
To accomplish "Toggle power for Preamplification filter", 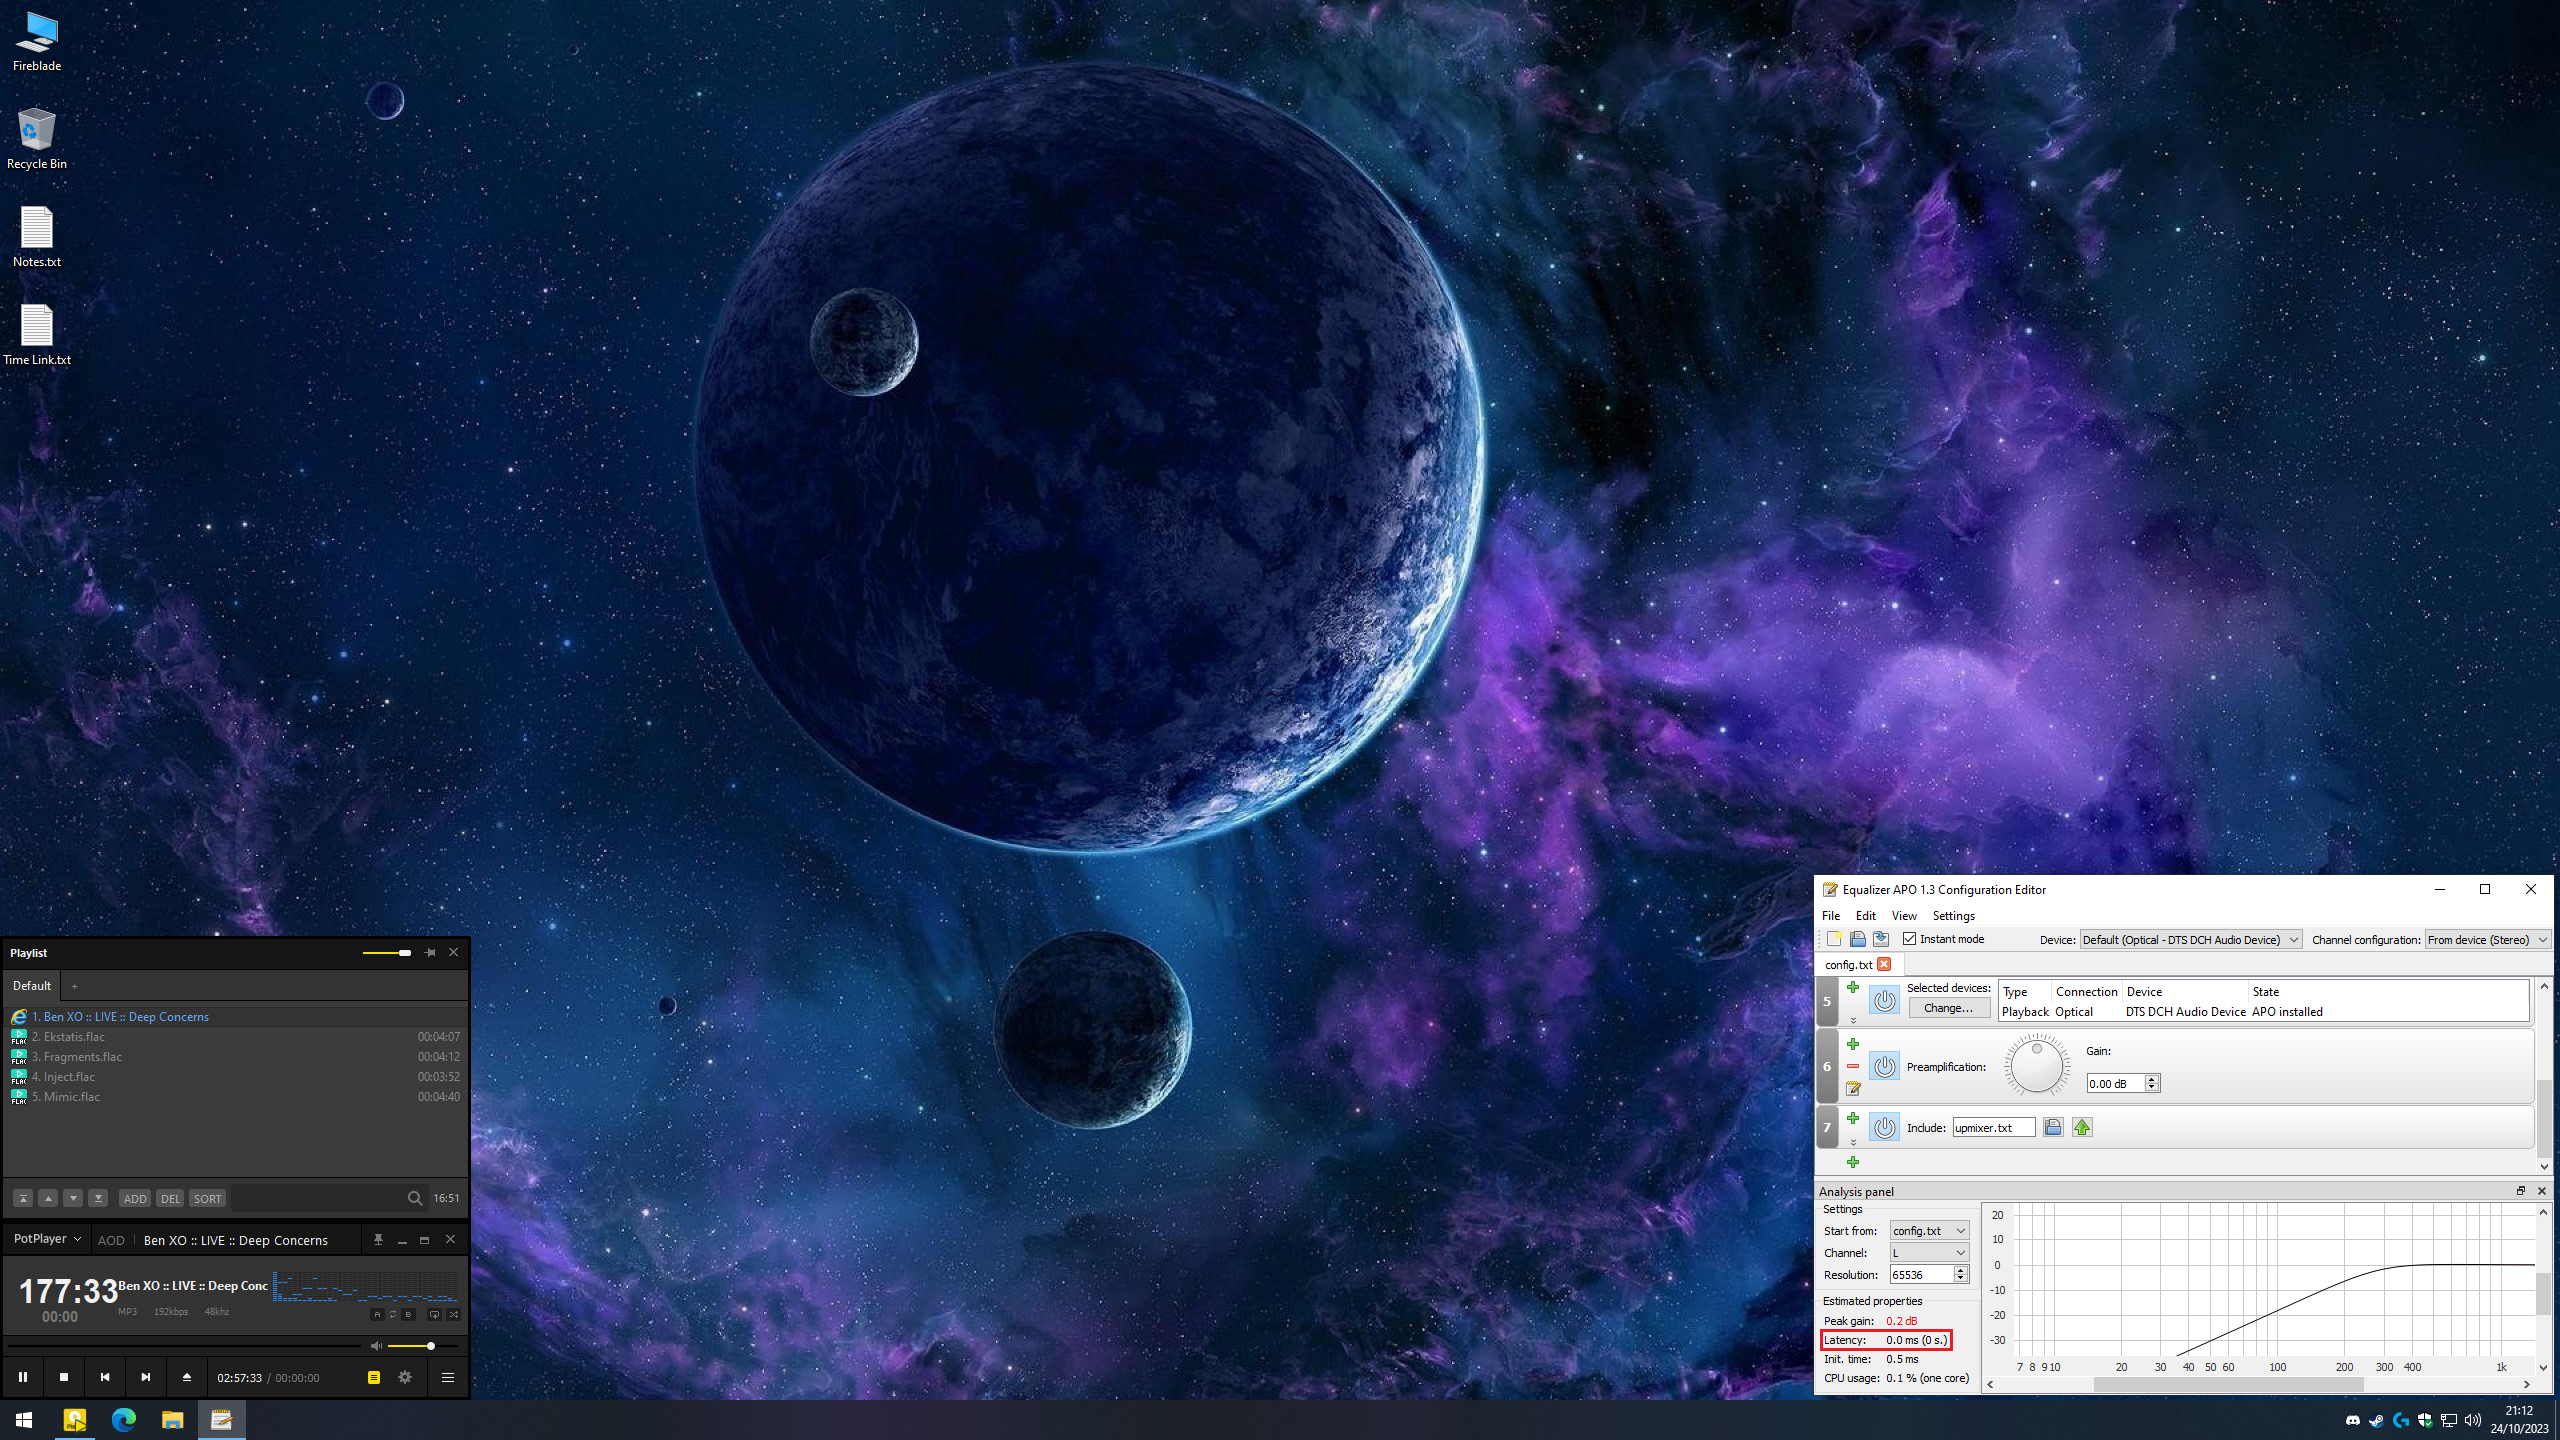I will coord(1884,1066).
